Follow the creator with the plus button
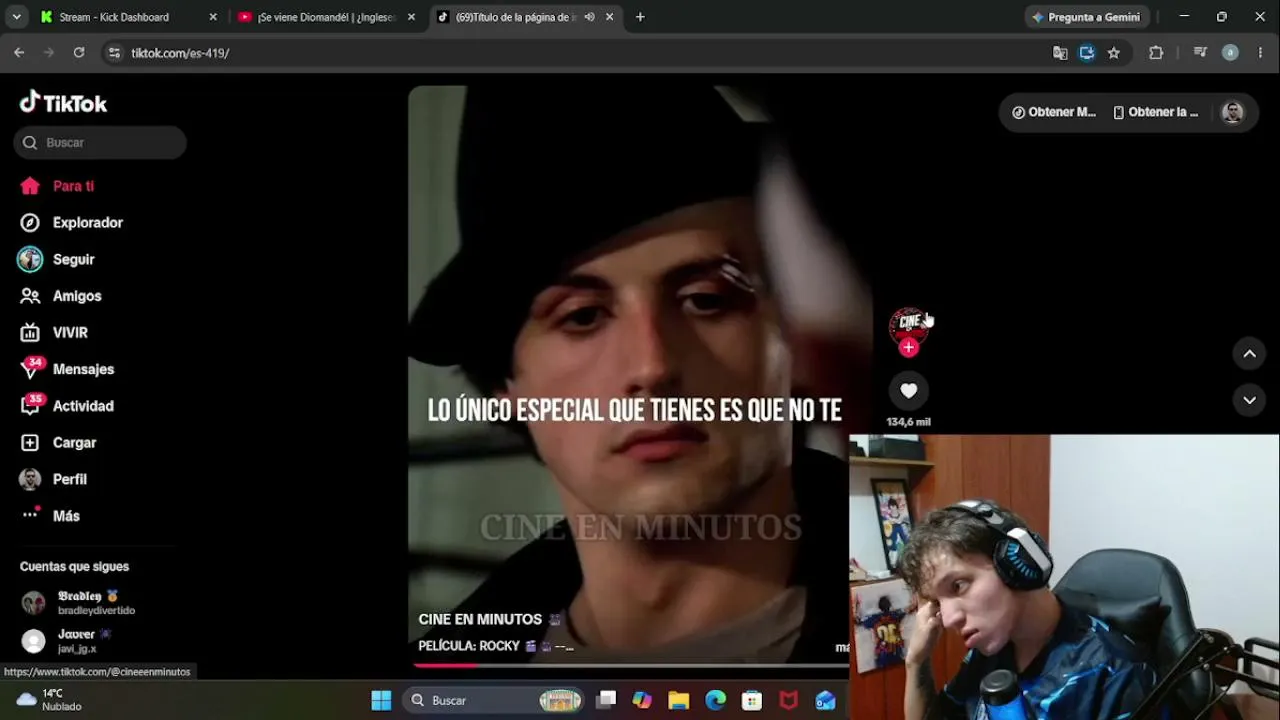This screenshot has height=720, width=1280. tap(908, 347)
